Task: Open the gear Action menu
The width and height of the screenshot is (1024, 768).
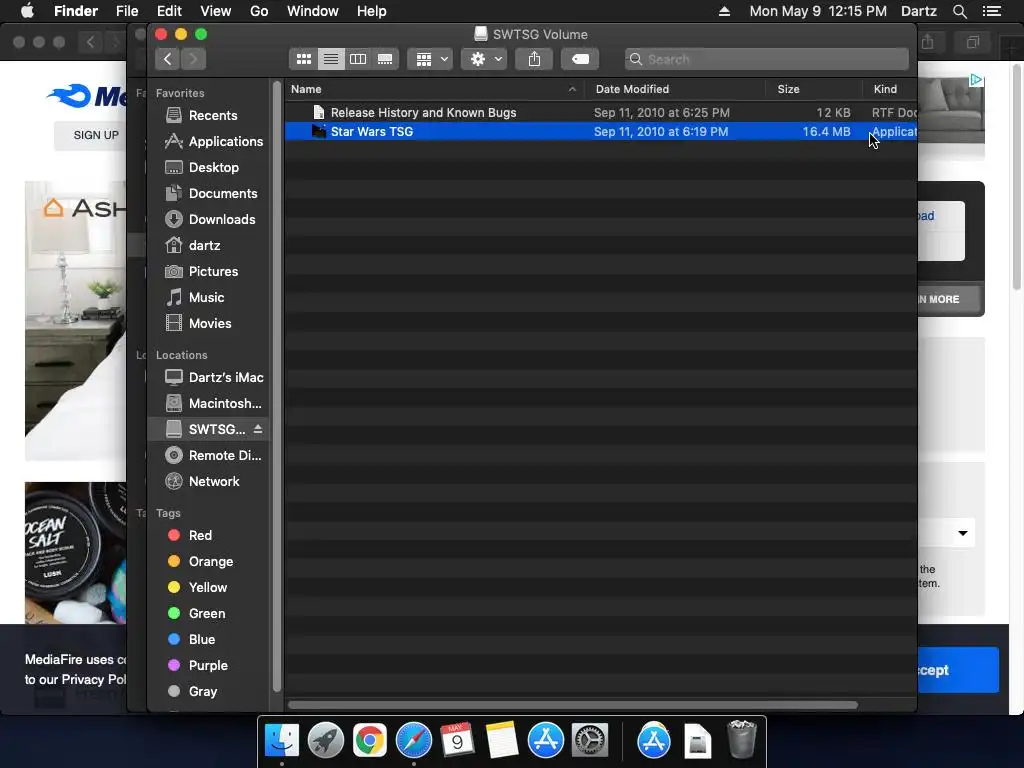Action: [485, 59]
